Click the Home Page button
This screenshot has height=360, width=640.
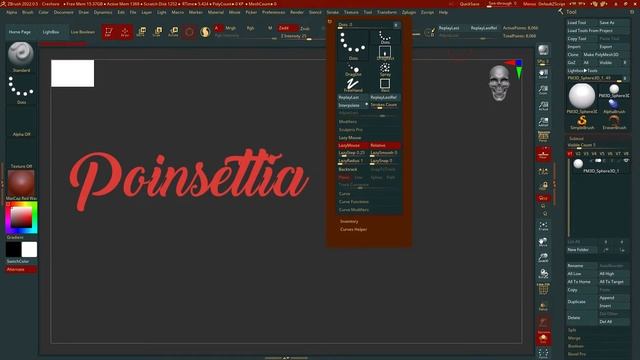[20, 32]
